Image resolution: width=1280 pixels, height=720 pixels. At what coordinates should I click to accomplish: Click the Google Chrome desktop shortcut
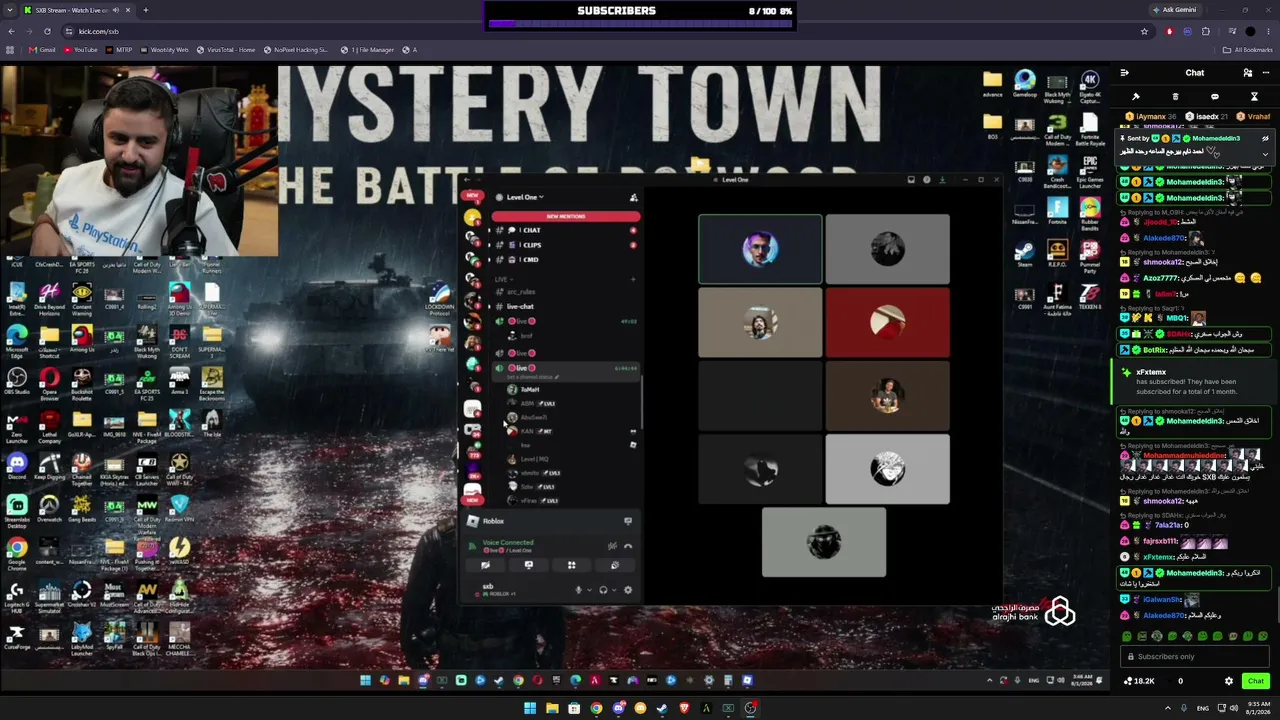(x=17, y=551)
